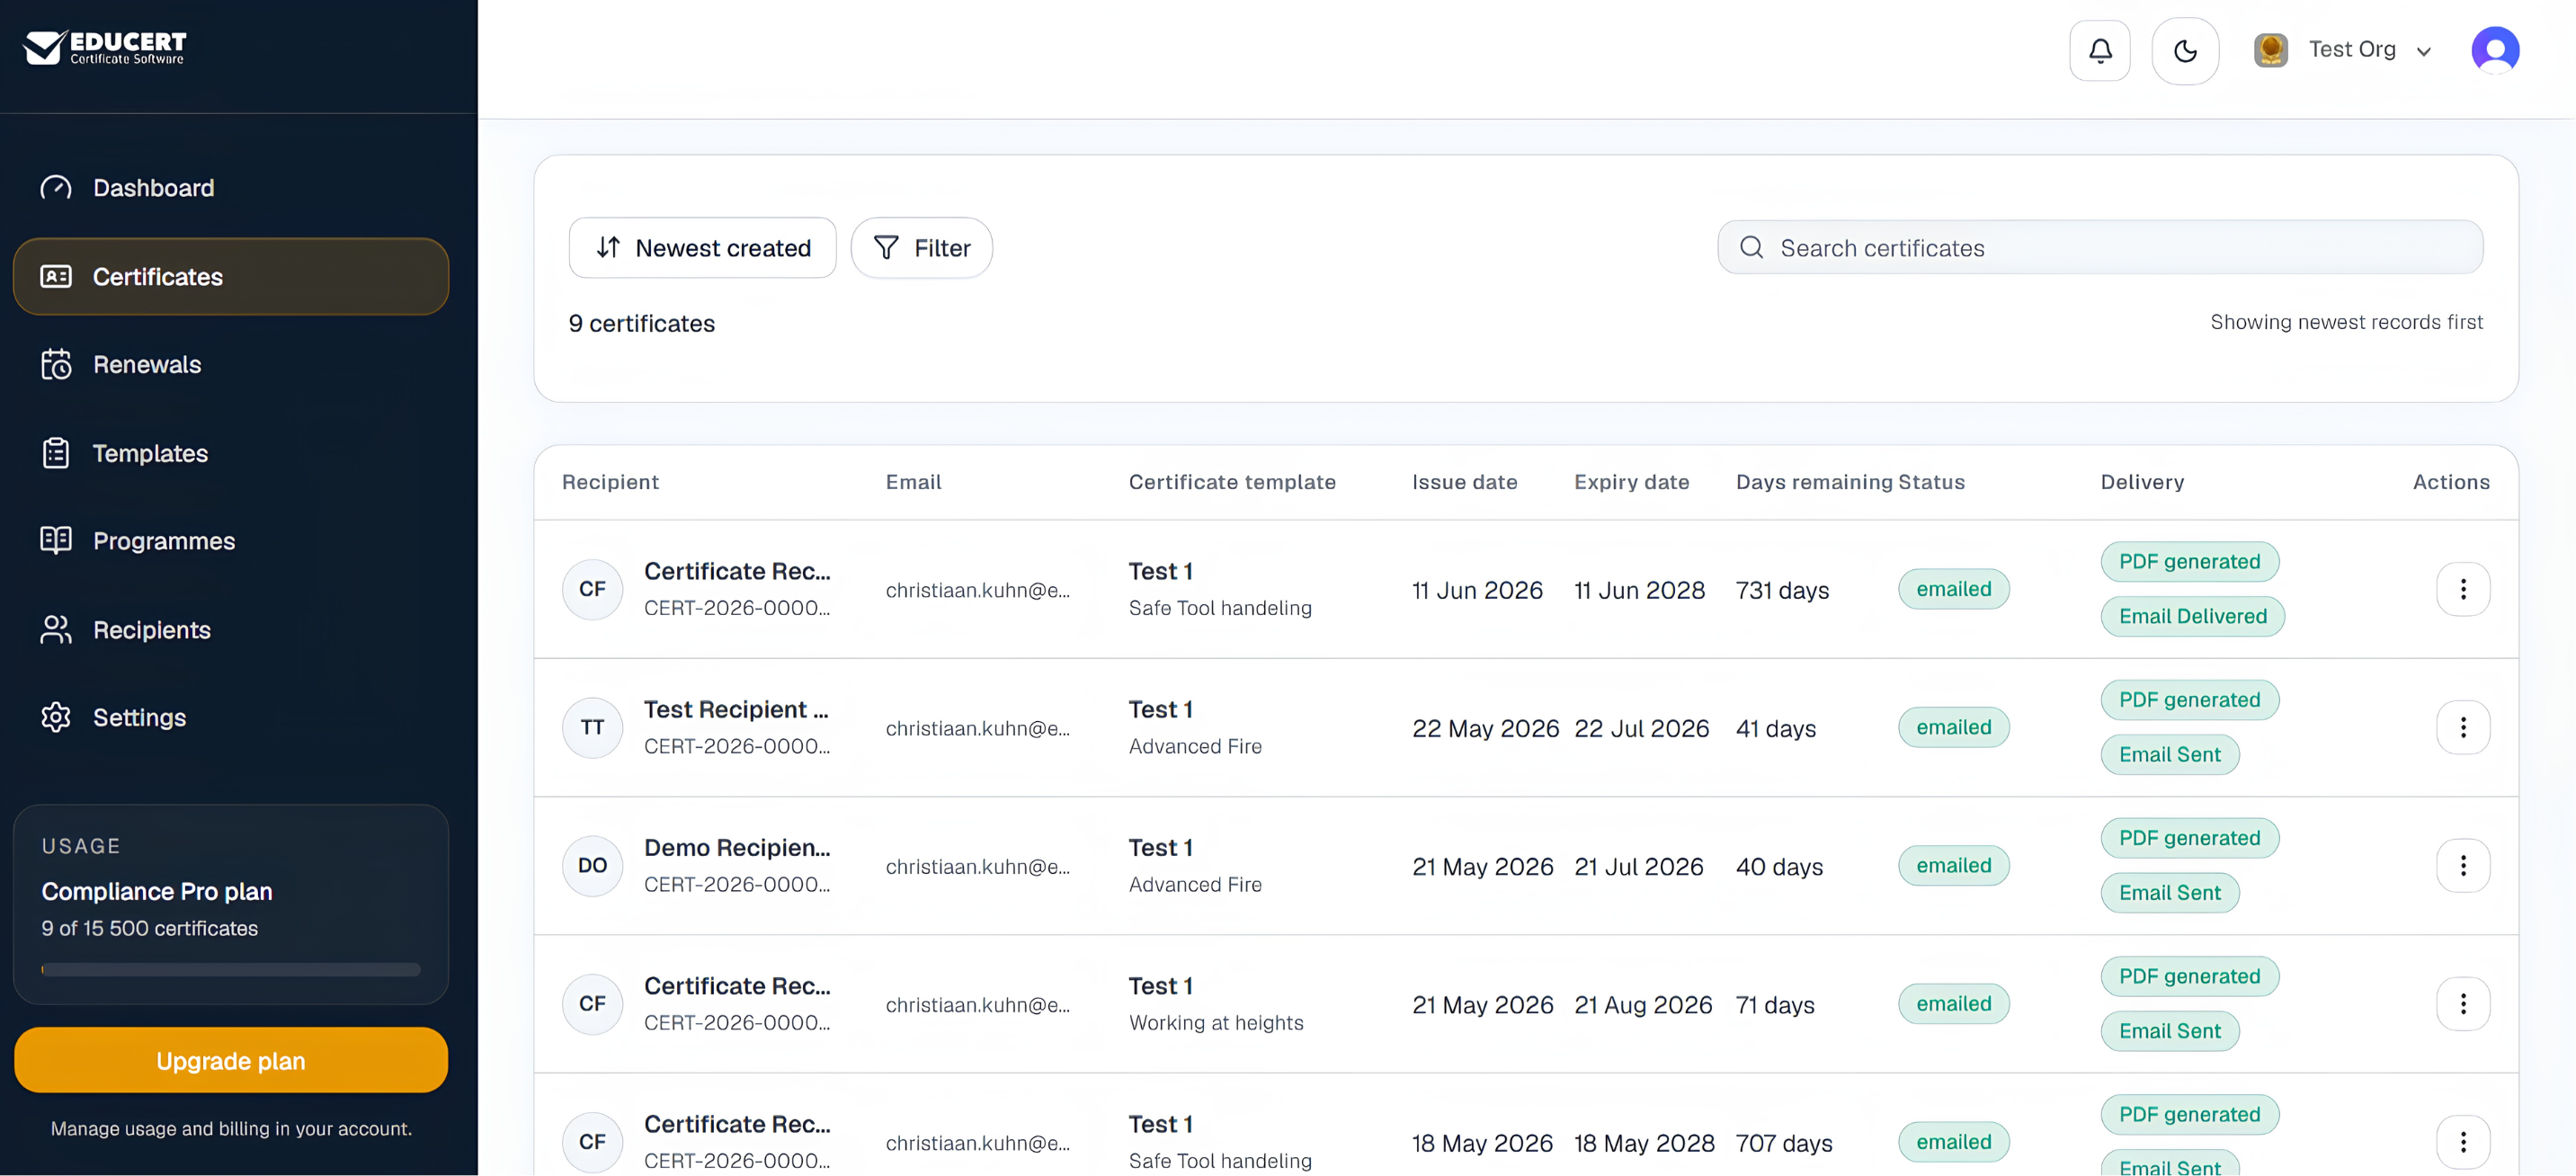The width and height of the screenshot is (2576, 1176).
Task: Click the Recipients people icon
Action: point(56,629)
